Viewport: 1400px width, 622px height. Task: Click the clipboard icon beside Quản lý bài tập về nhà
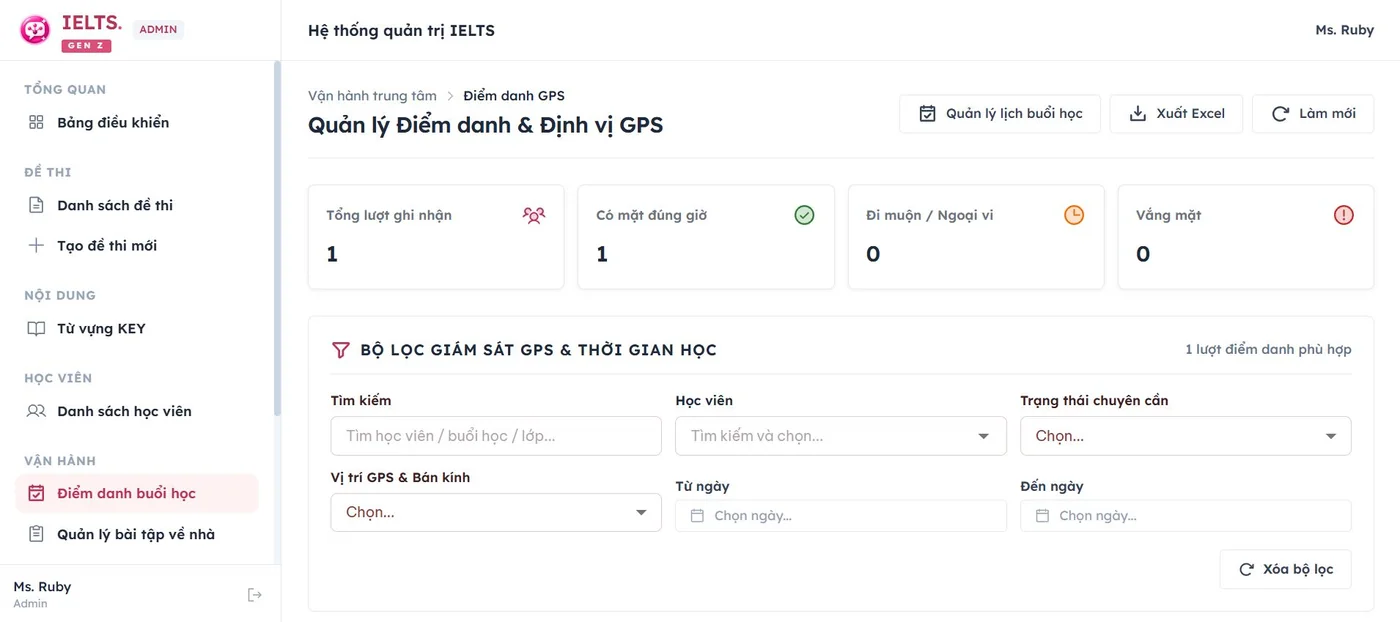tap(36, 534)
